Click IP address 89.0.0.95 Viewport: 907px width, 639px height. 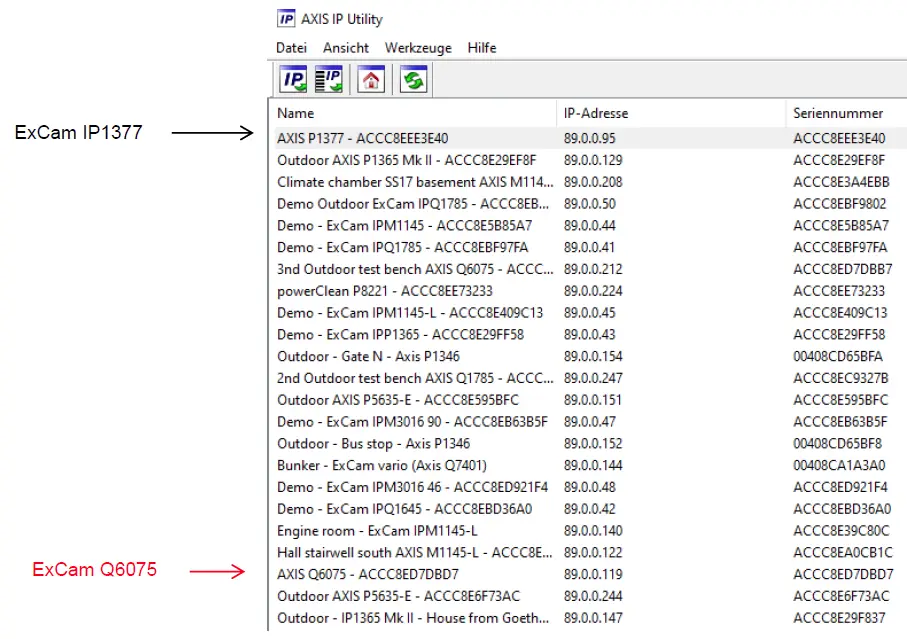click(x=589, y=138)
